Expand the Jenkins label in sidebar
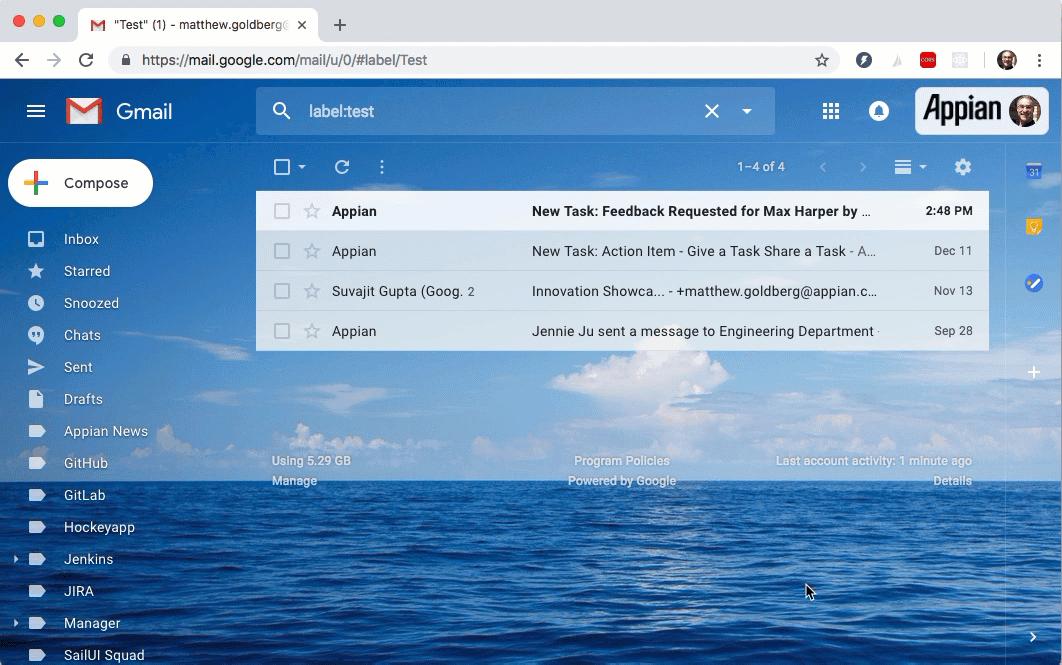 coord(16,559)
